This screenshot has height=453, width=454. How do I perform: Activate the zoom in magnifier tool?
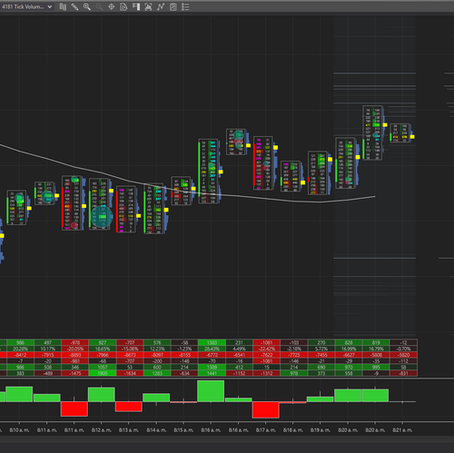(x=87, y=7)
